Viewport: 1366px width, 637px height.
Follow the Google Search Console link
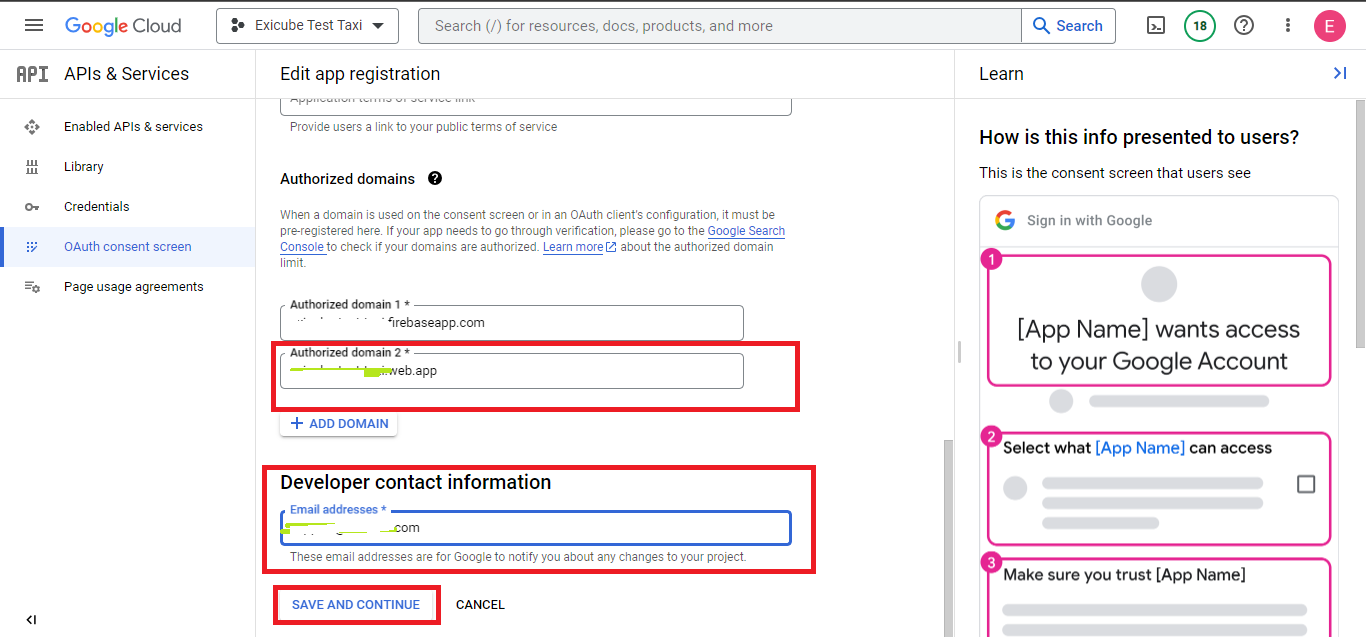tap(746, 232)
